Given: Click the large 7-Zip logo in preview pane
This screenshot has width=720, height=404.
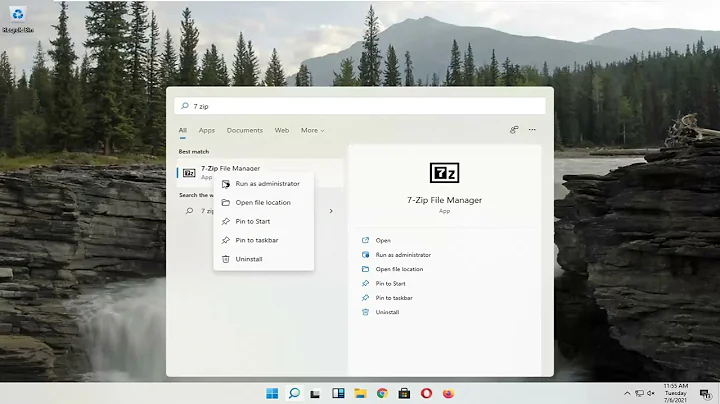Looking at the screenshot, I should click(x=444, y=173).
